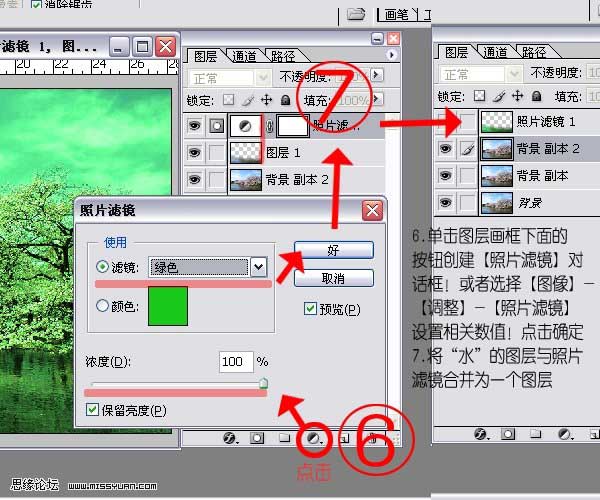
Task: Select 背景 layer name in right panel
Action: [x=530, y=202]
